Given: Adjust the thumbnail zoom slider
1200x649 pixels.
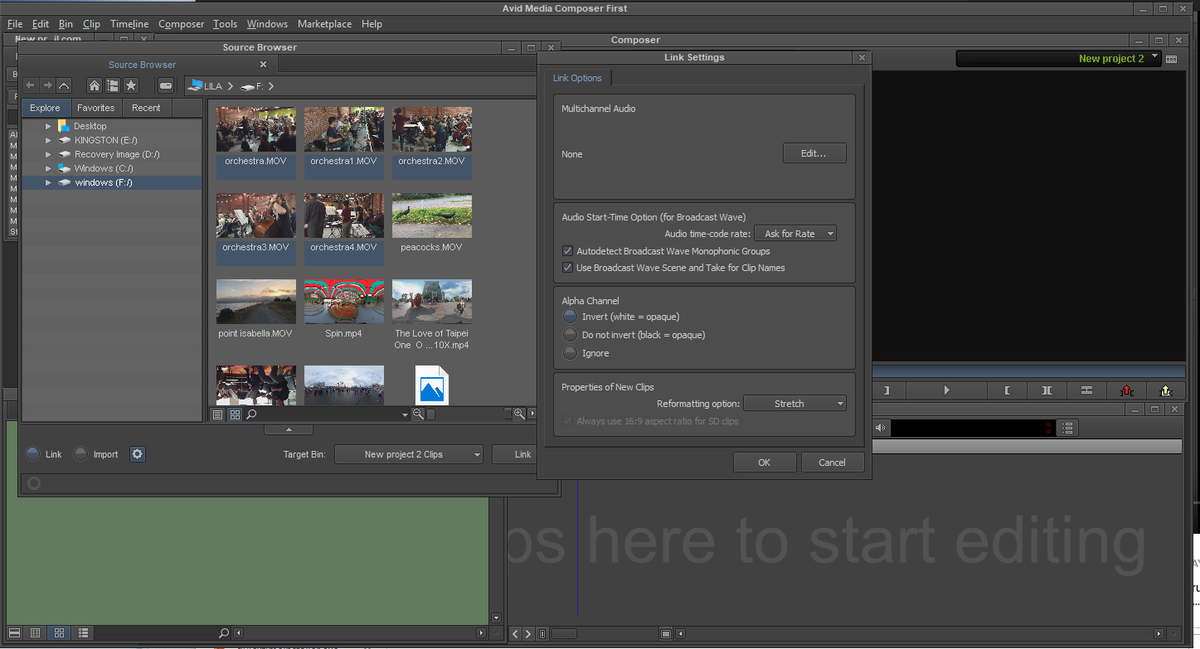Looking at the screenshot, I should [429, 414].
